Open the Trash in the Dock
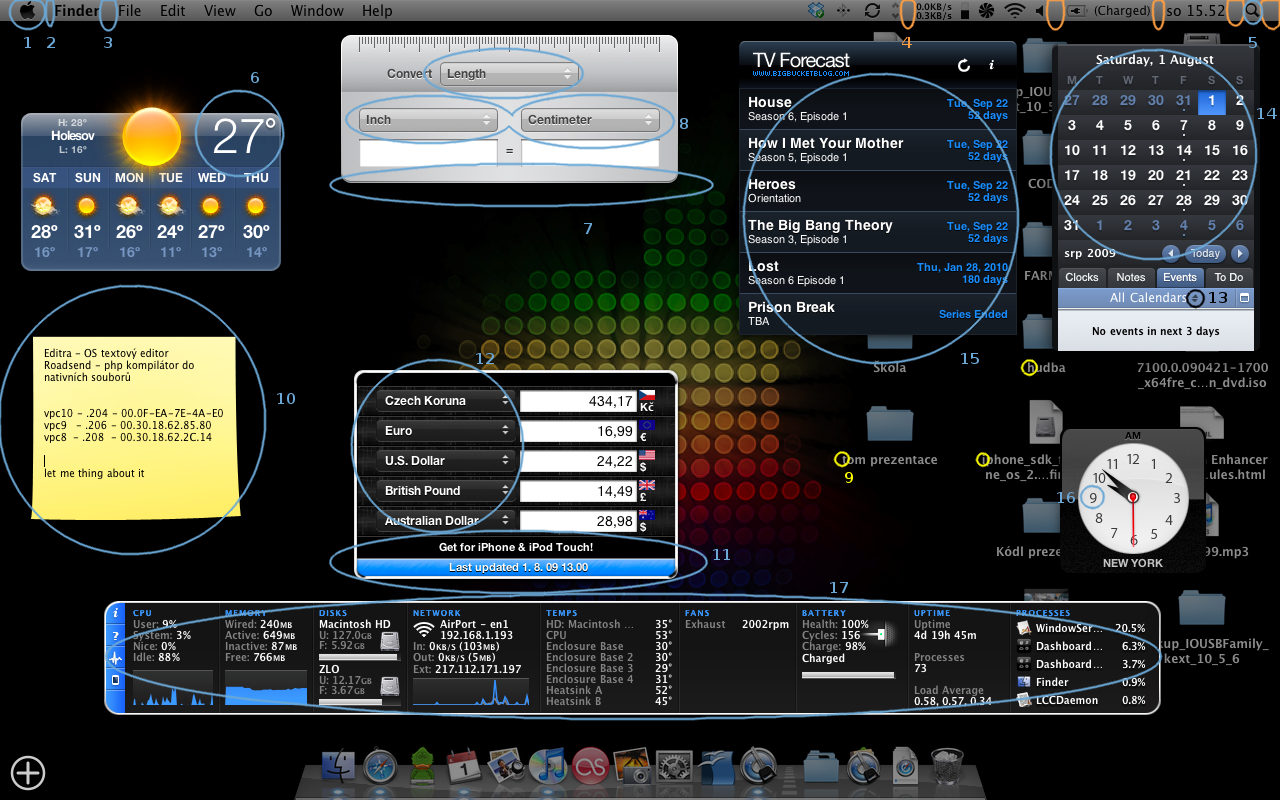This screenshot has width=1280, height=800. coord(946,766)
